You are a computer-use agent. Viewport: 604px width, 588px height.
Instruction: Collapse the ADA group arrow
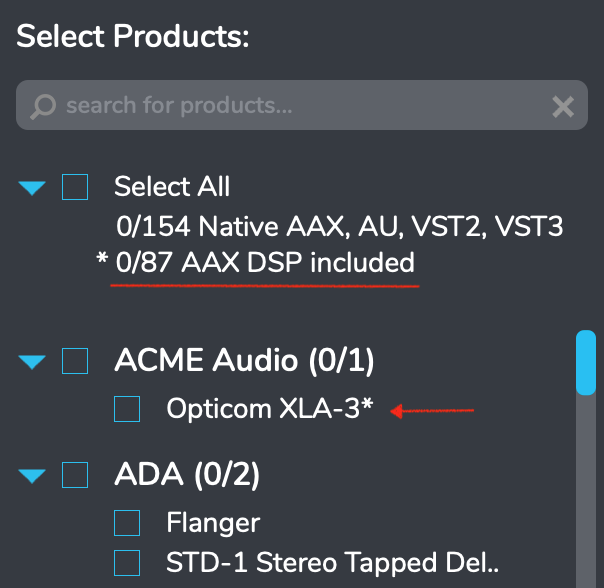pyautogui.click(x=32, y=476)
